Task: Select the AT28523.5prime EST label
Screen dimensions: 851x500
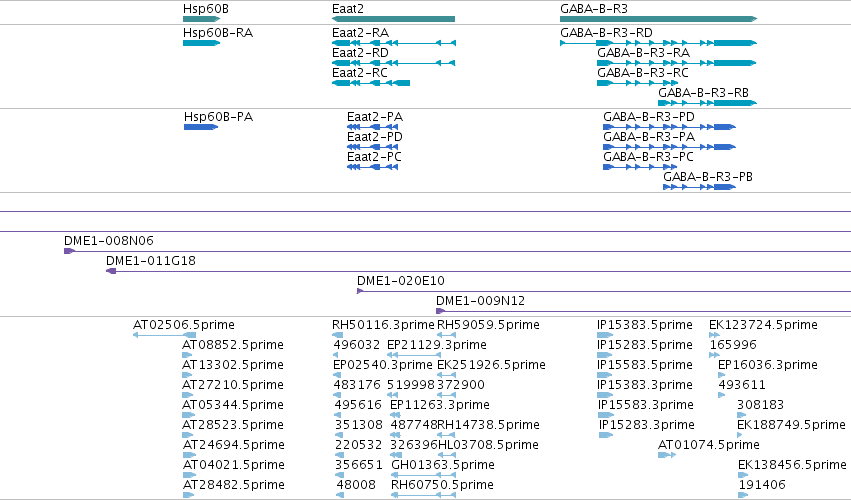Action: 233,425
